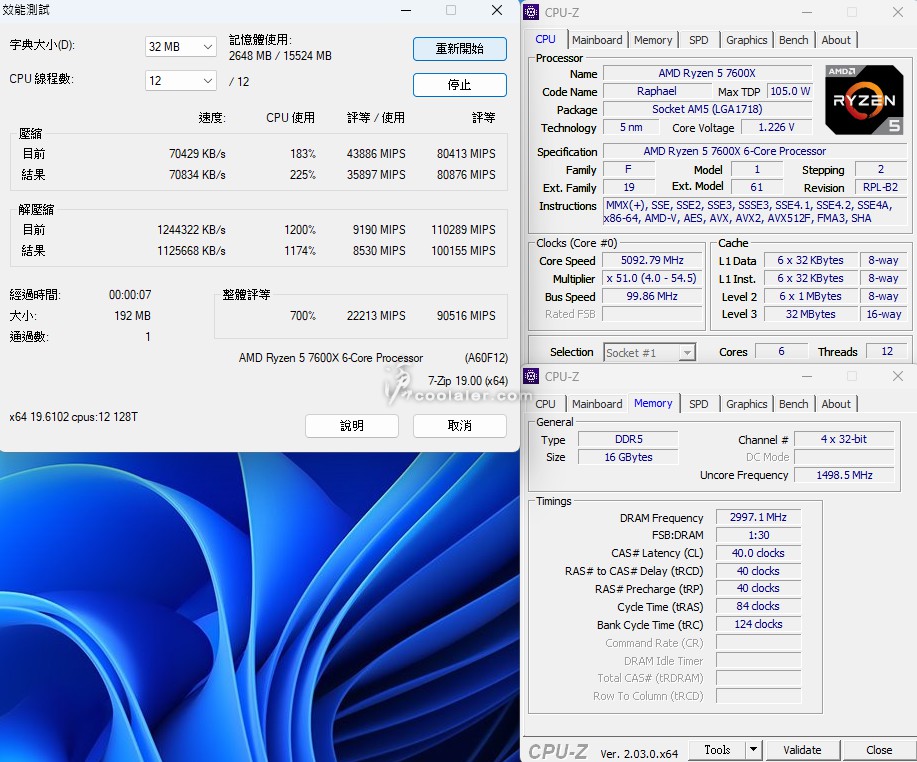
Task: Click the 說明 help button
Action: point(352,426)
